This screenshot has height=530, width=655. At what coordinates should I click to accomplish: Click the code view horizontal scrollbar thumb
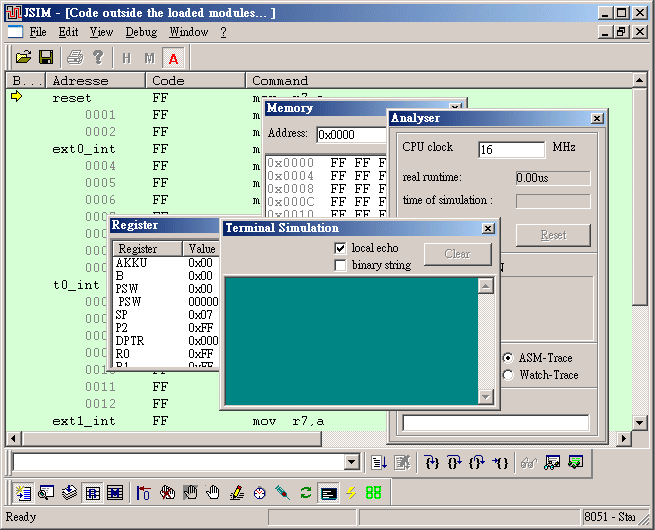172,439
